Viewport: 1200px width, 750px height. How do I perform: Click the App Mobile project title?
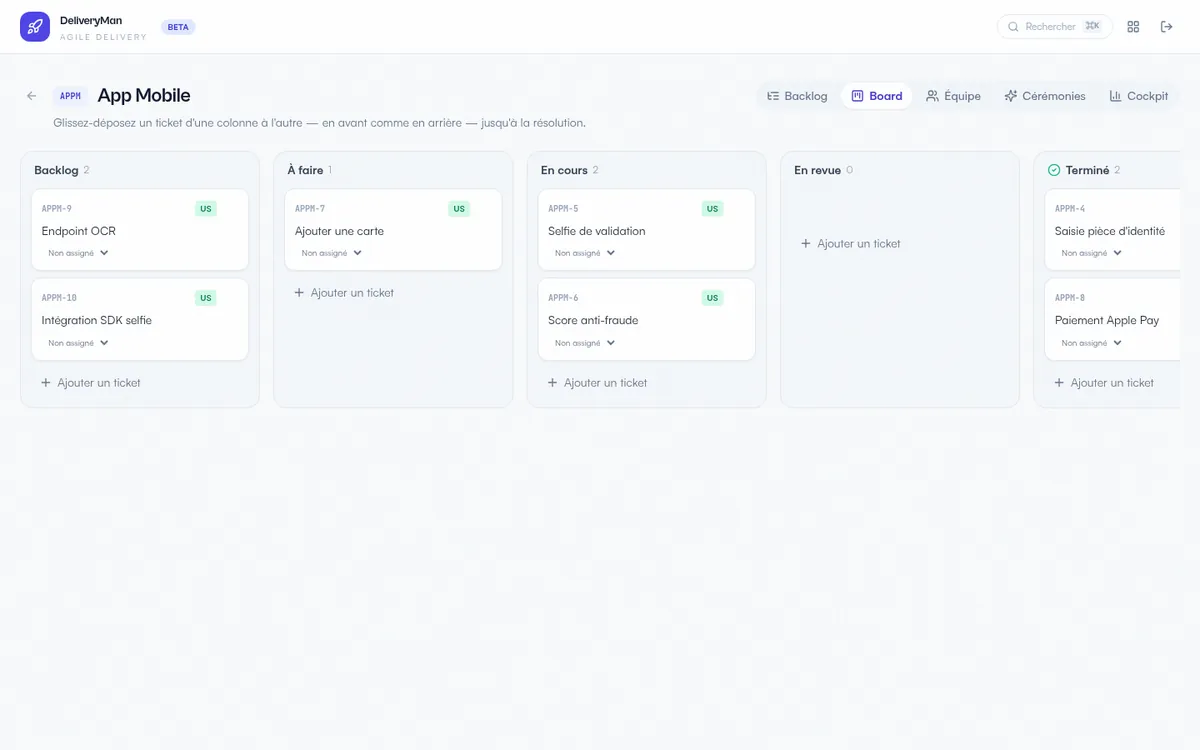144,96
